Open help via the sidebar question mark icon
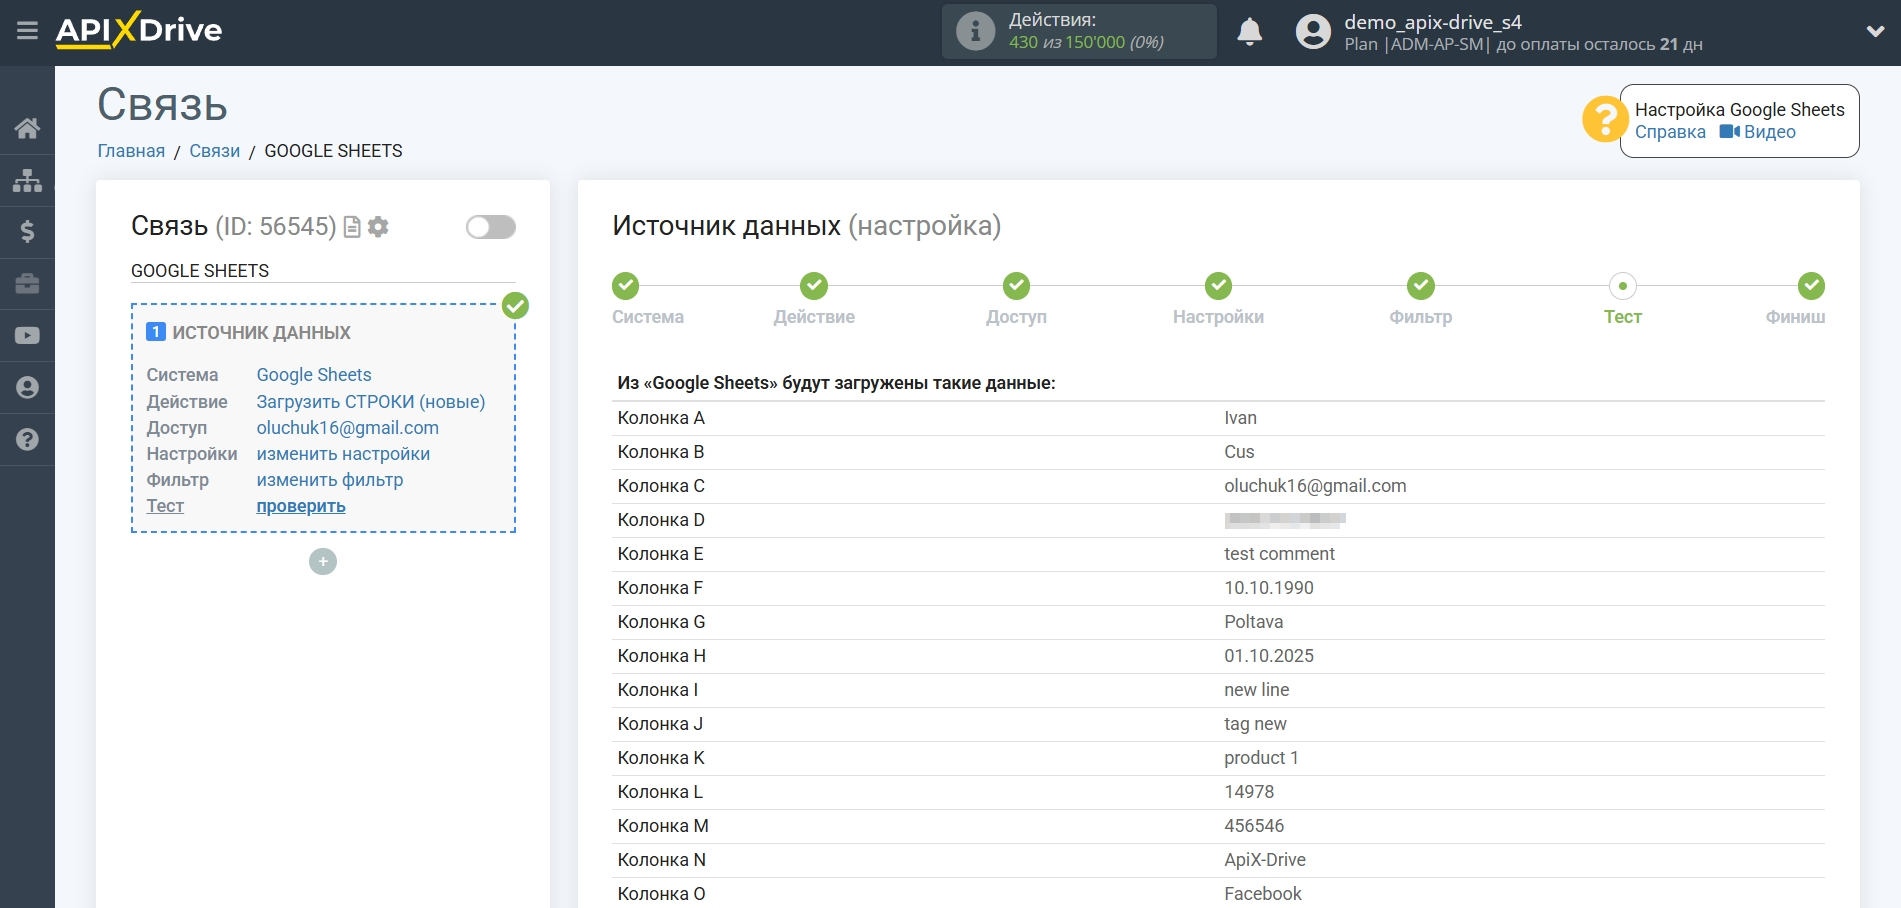The image size is (1901, 908). pos(27,439)
